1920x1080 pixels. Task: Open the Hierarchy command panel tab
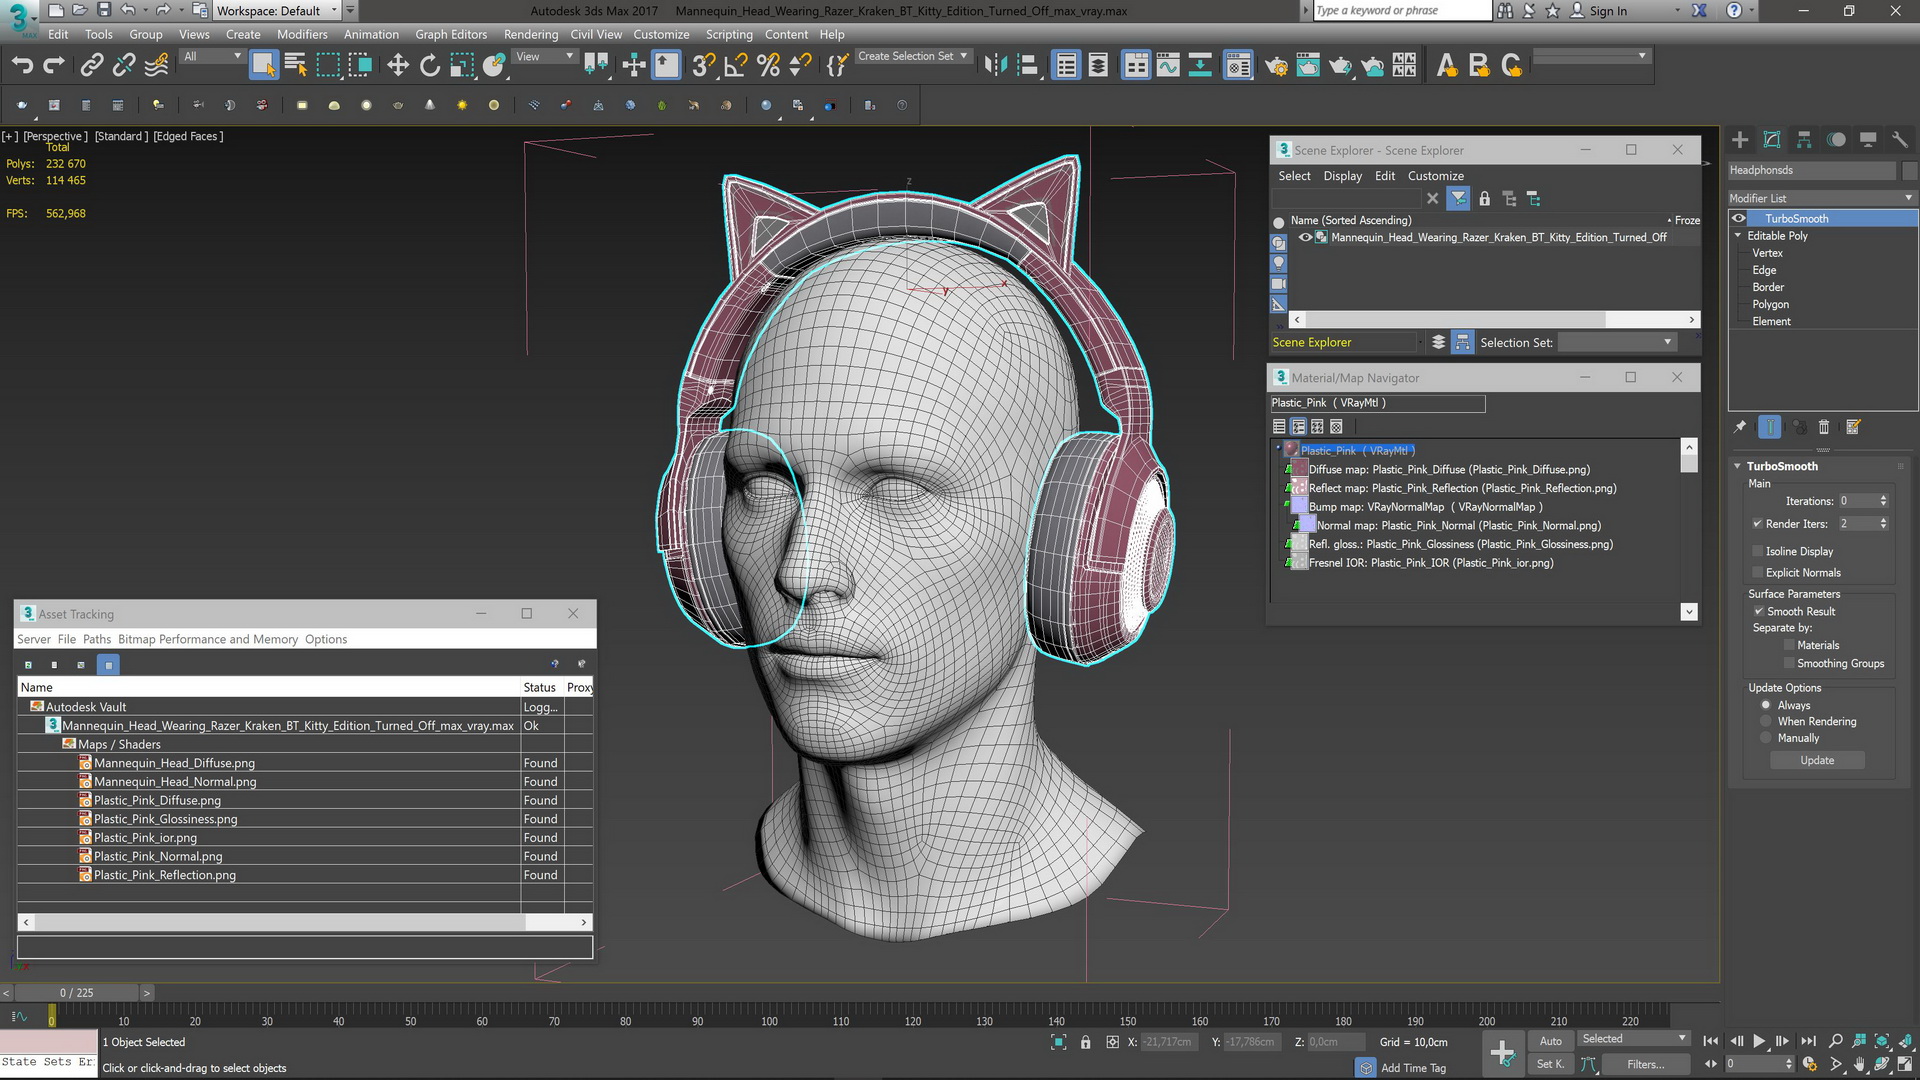tap(1804, 140)
